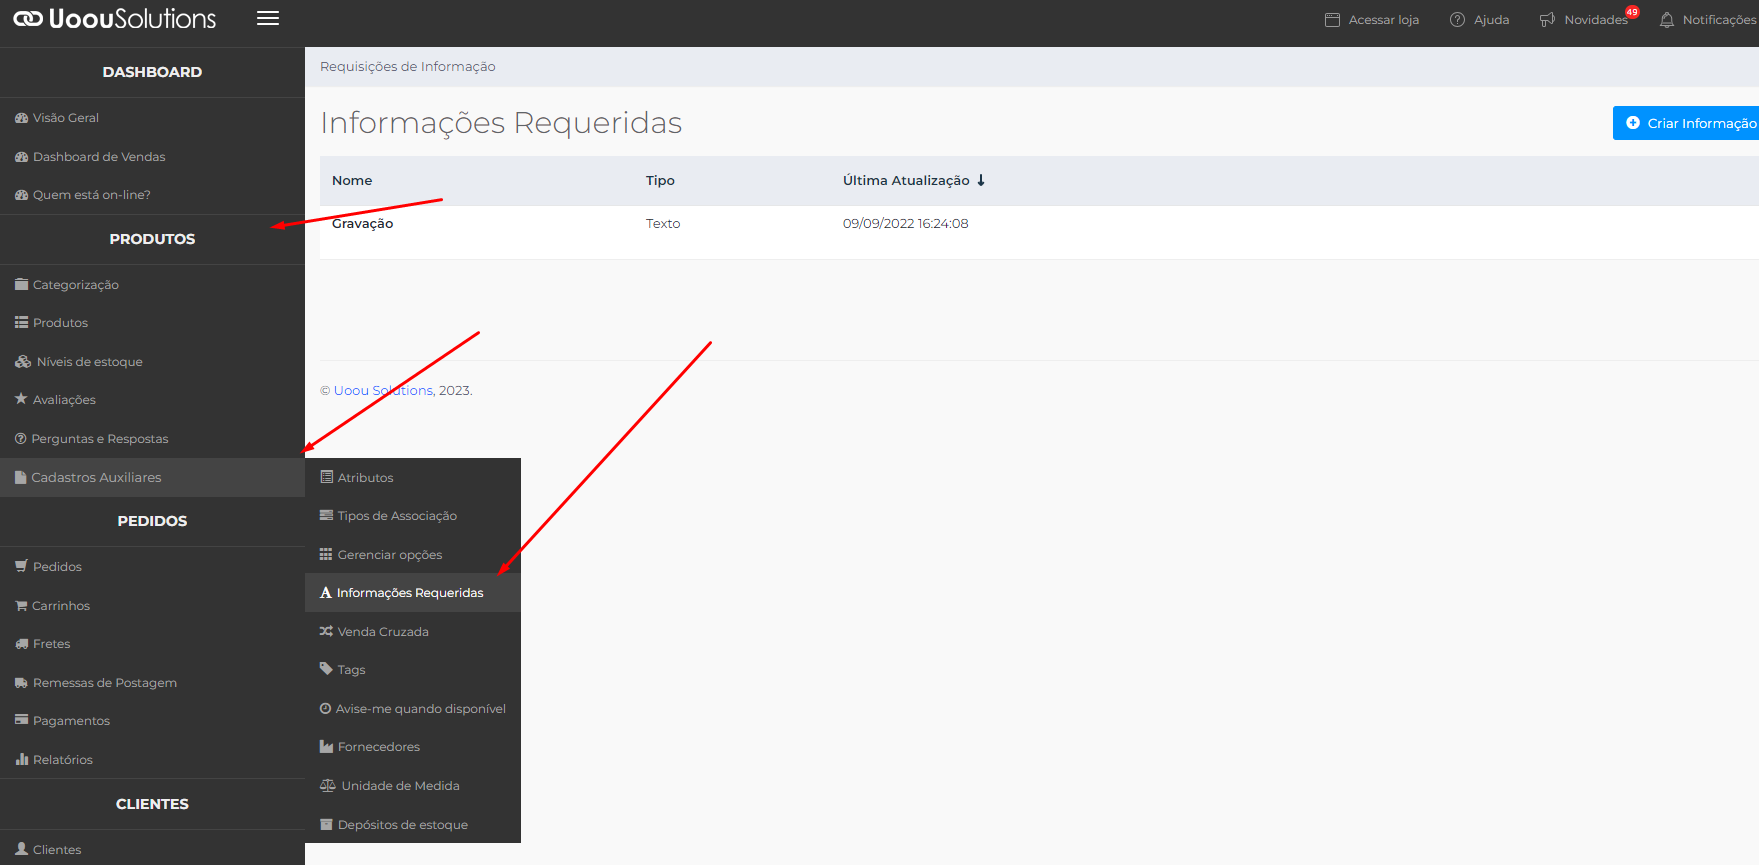Click the Fretes truck icon

[21, 643]
